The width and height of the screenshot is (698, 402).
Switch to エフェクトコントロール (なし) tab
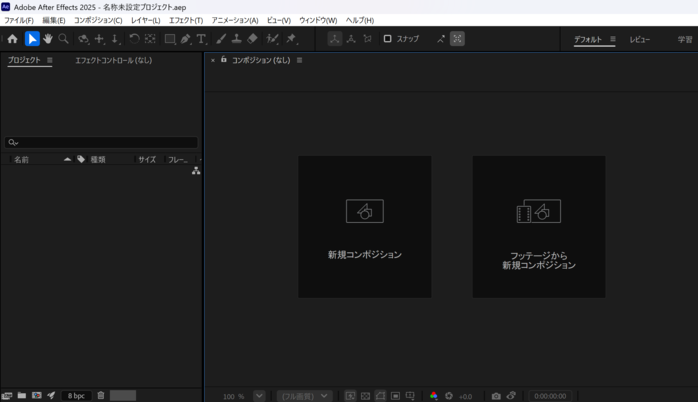(x=114, y=60)
